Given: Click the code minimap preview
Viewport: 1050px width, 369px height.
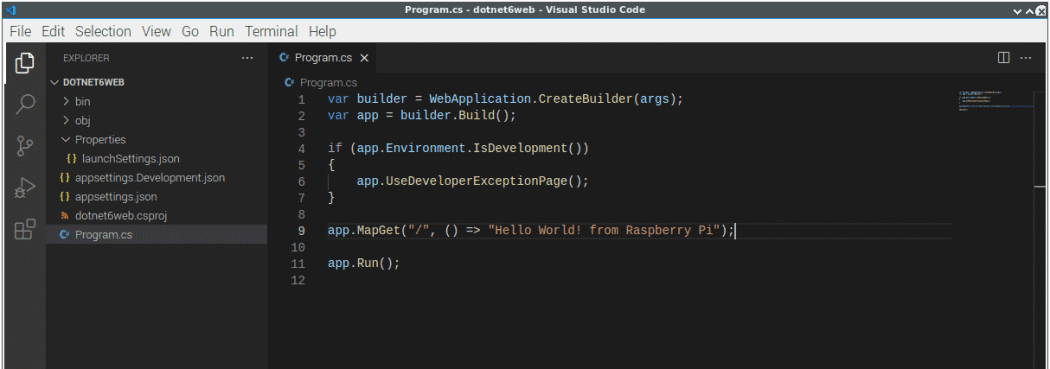Looking at the screenshot, I should (996, 100).
